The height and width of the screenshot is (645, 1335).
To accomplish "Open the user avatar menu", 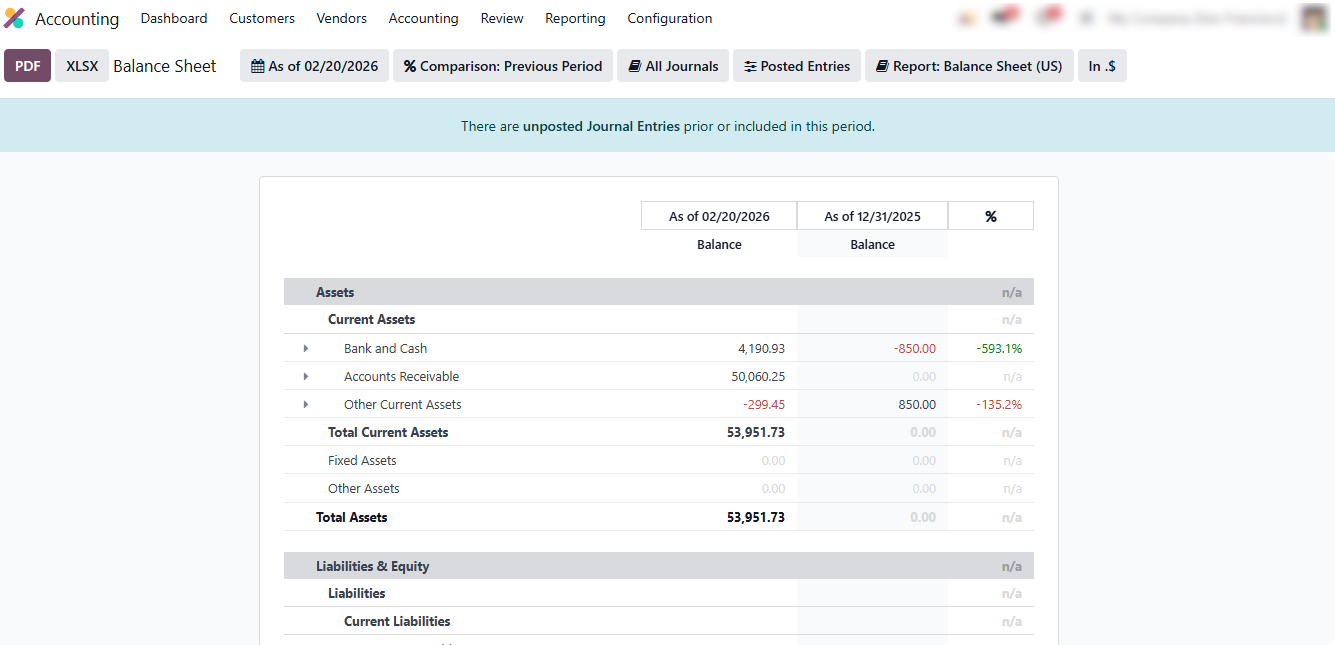I will pyautogui.click(x=1313, y=18).
